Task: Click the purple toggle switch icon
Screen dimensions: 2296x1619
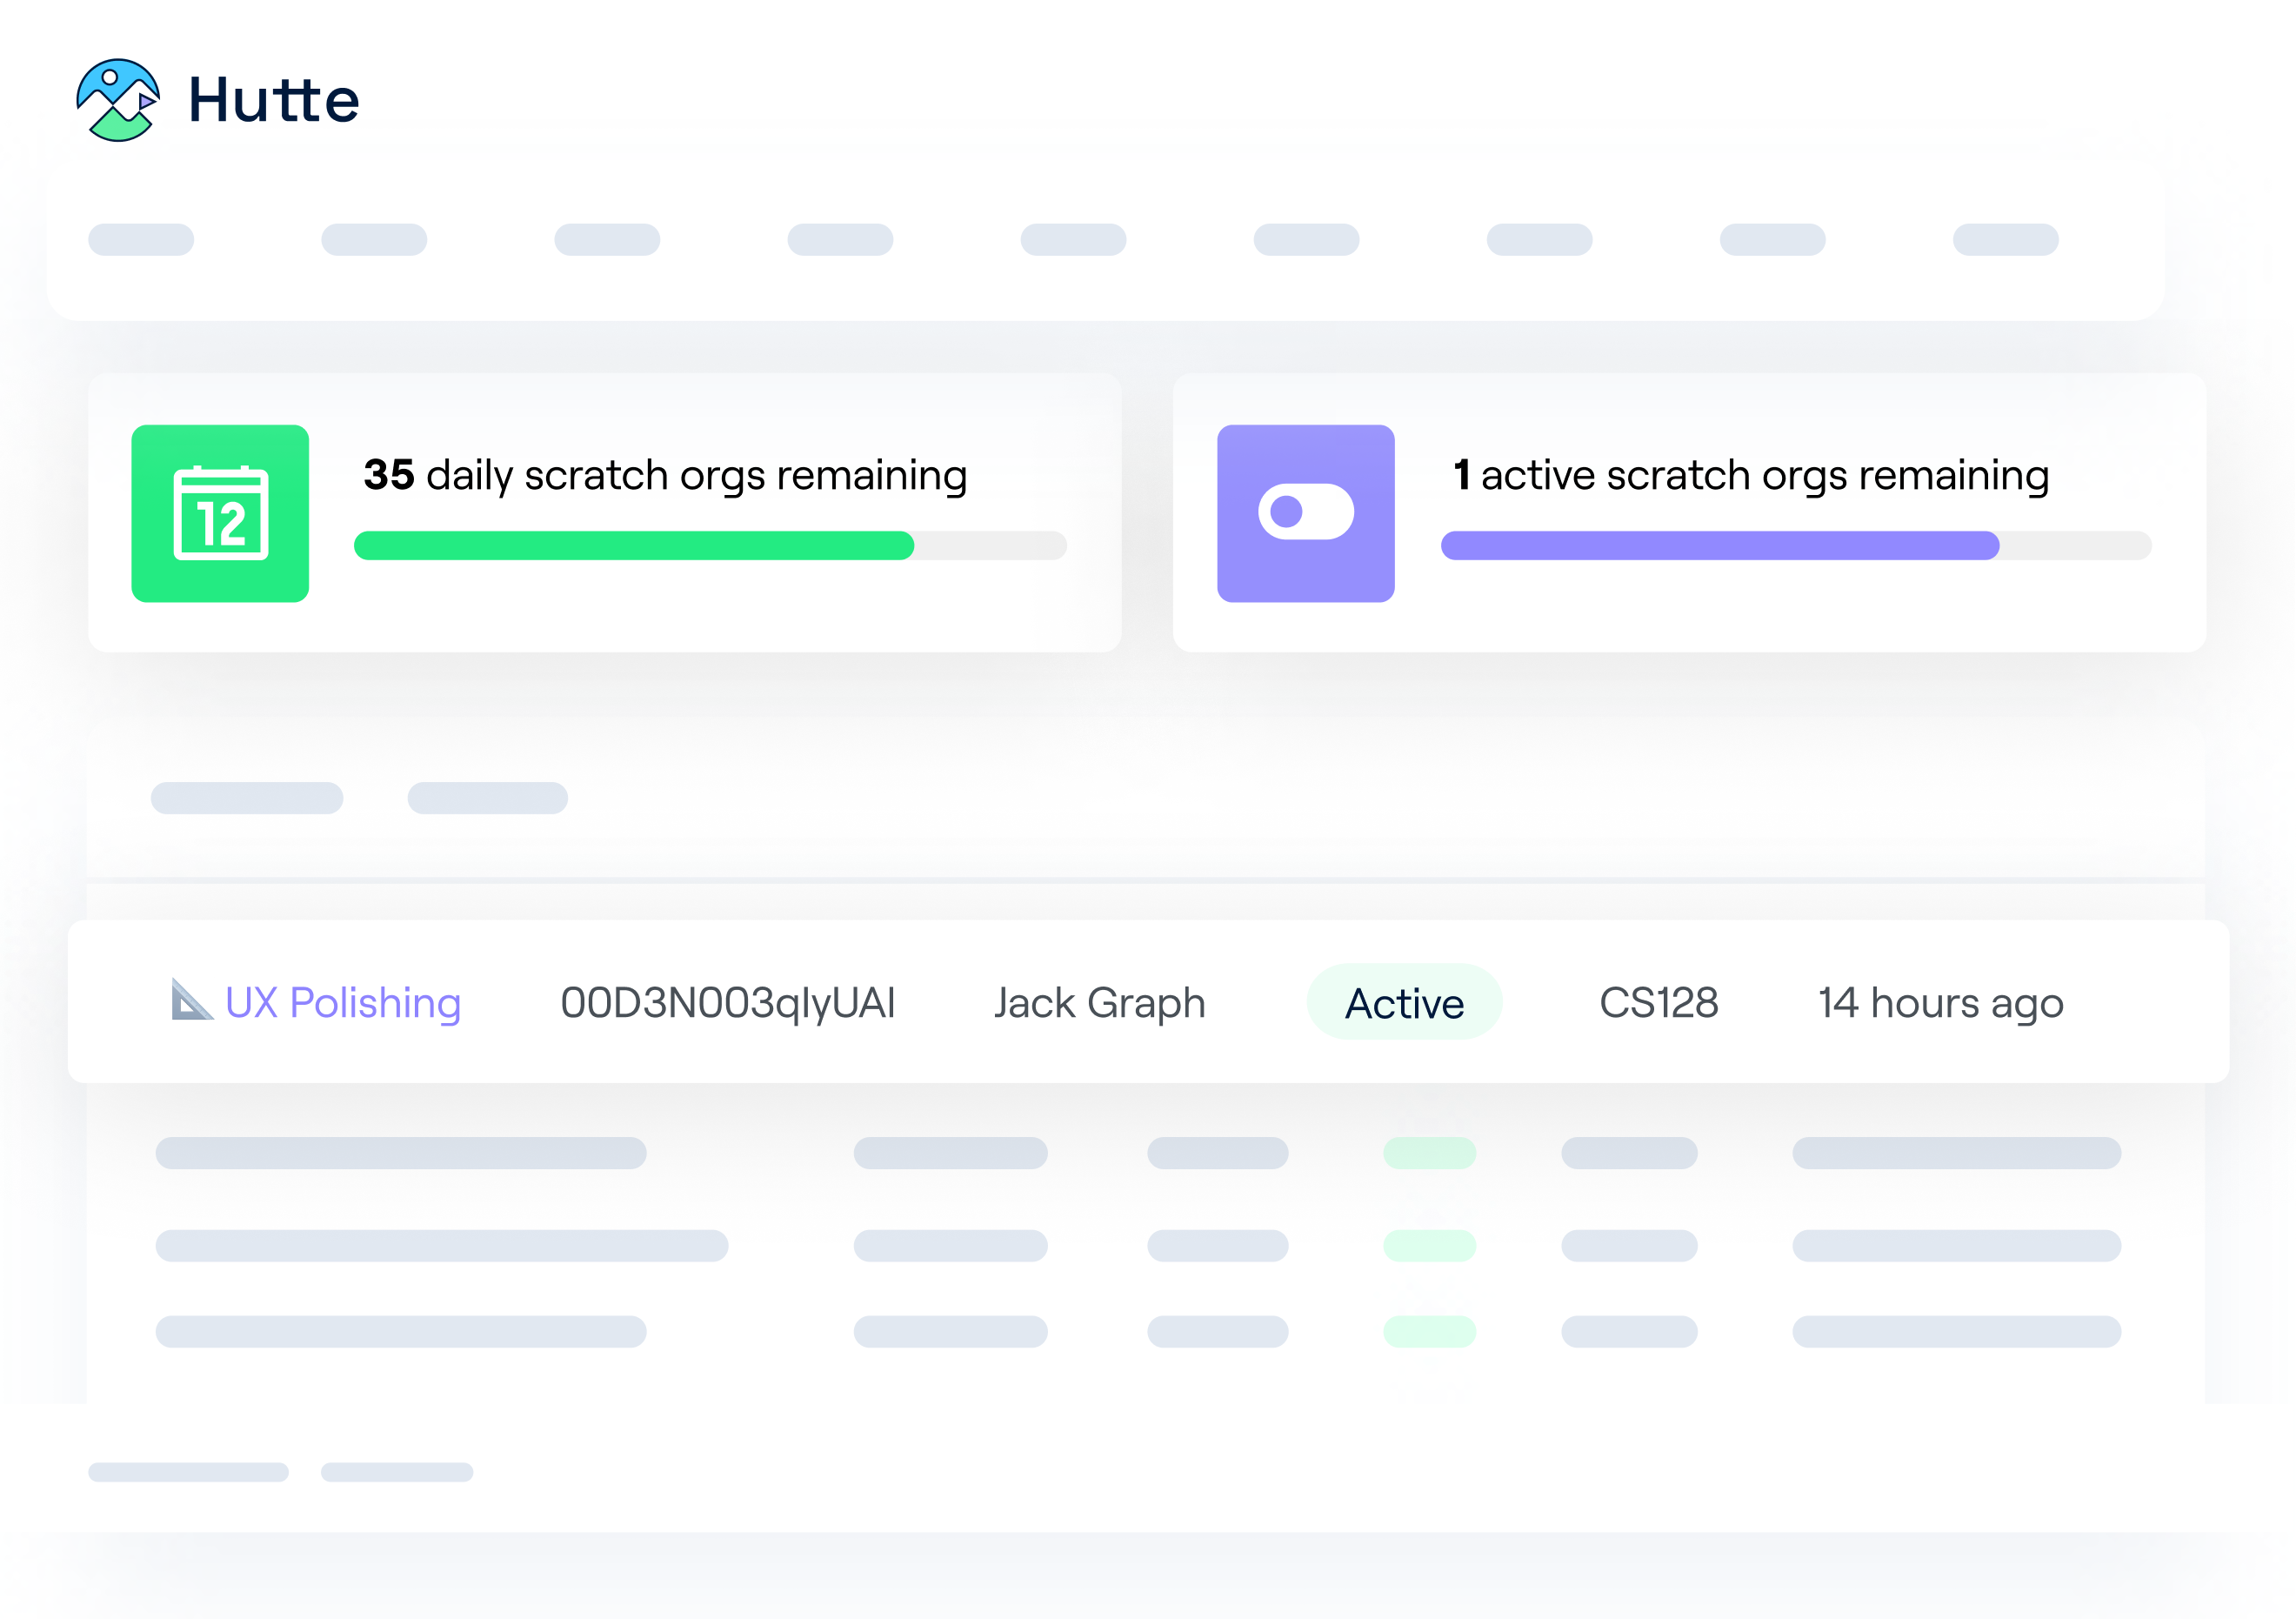Action: pyautogui.click(x=1305, y=513)
